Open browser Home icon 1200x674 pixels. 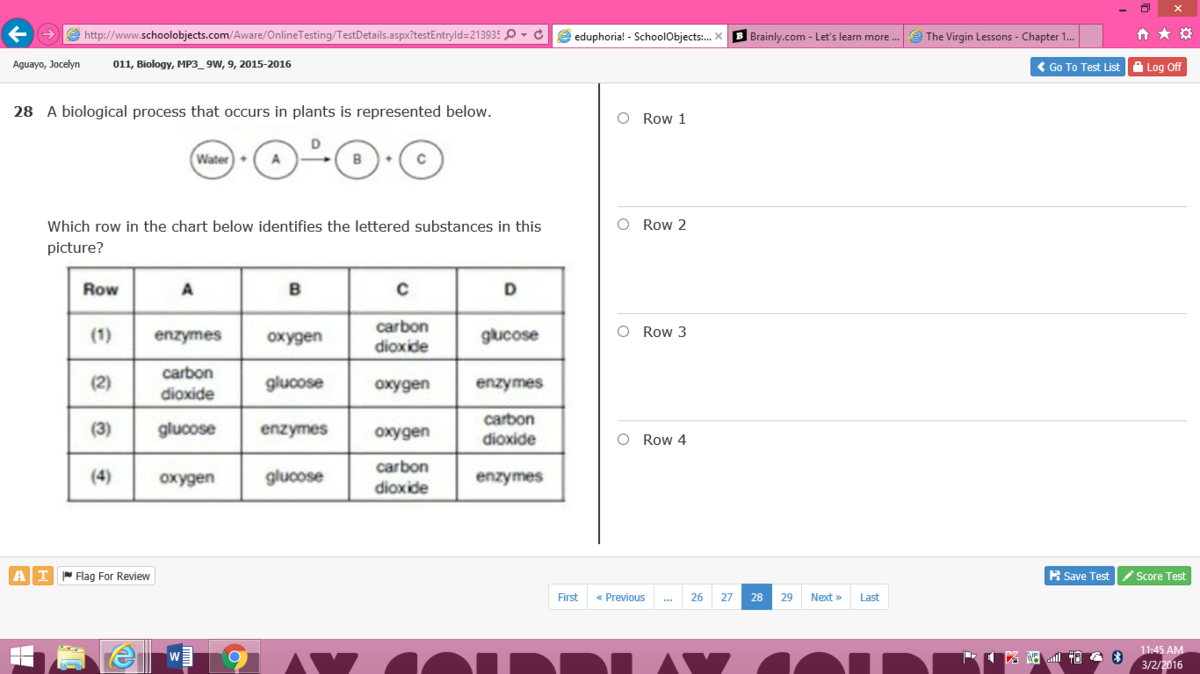click(1143, 34)
